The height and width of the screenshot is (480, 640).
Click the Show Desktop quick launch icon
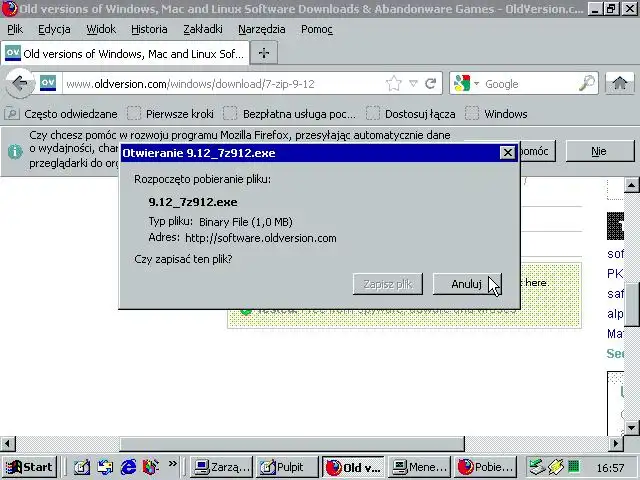pyautogui.click(x=82, y=467)
